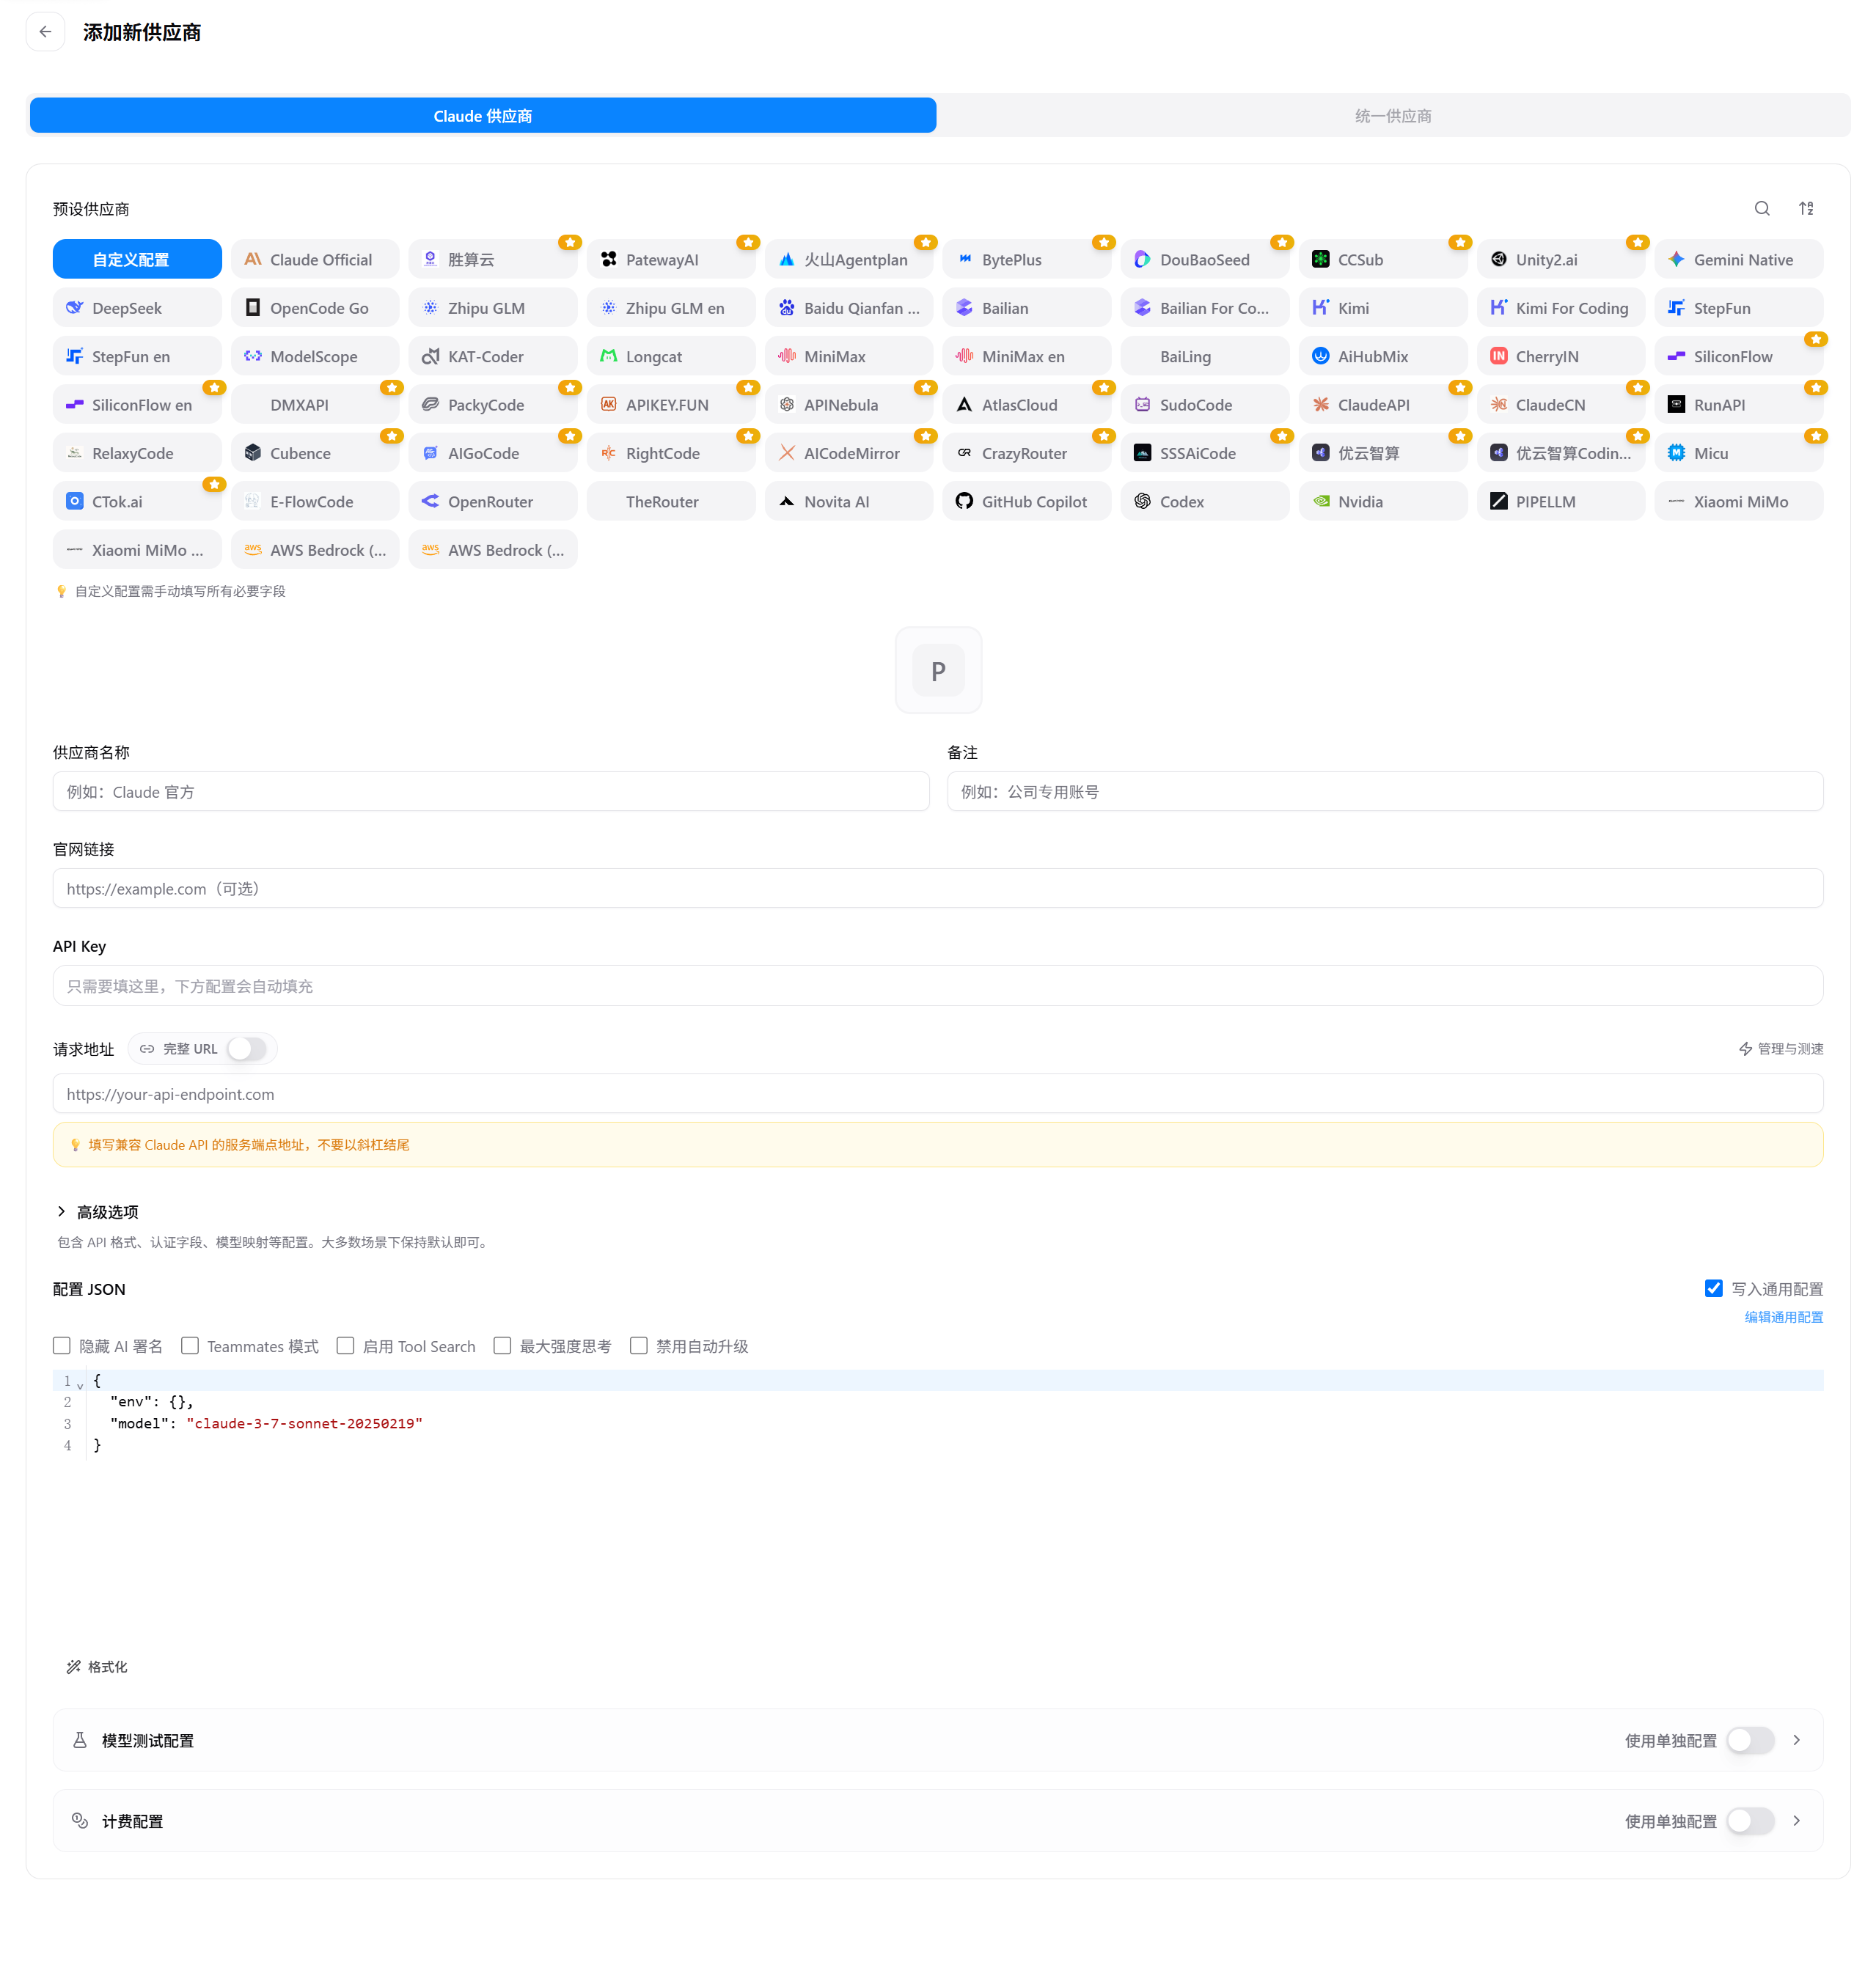Choose the DeepSeek provider preset
Viewport: 1876px width, 1968px height.
point(137,308)
